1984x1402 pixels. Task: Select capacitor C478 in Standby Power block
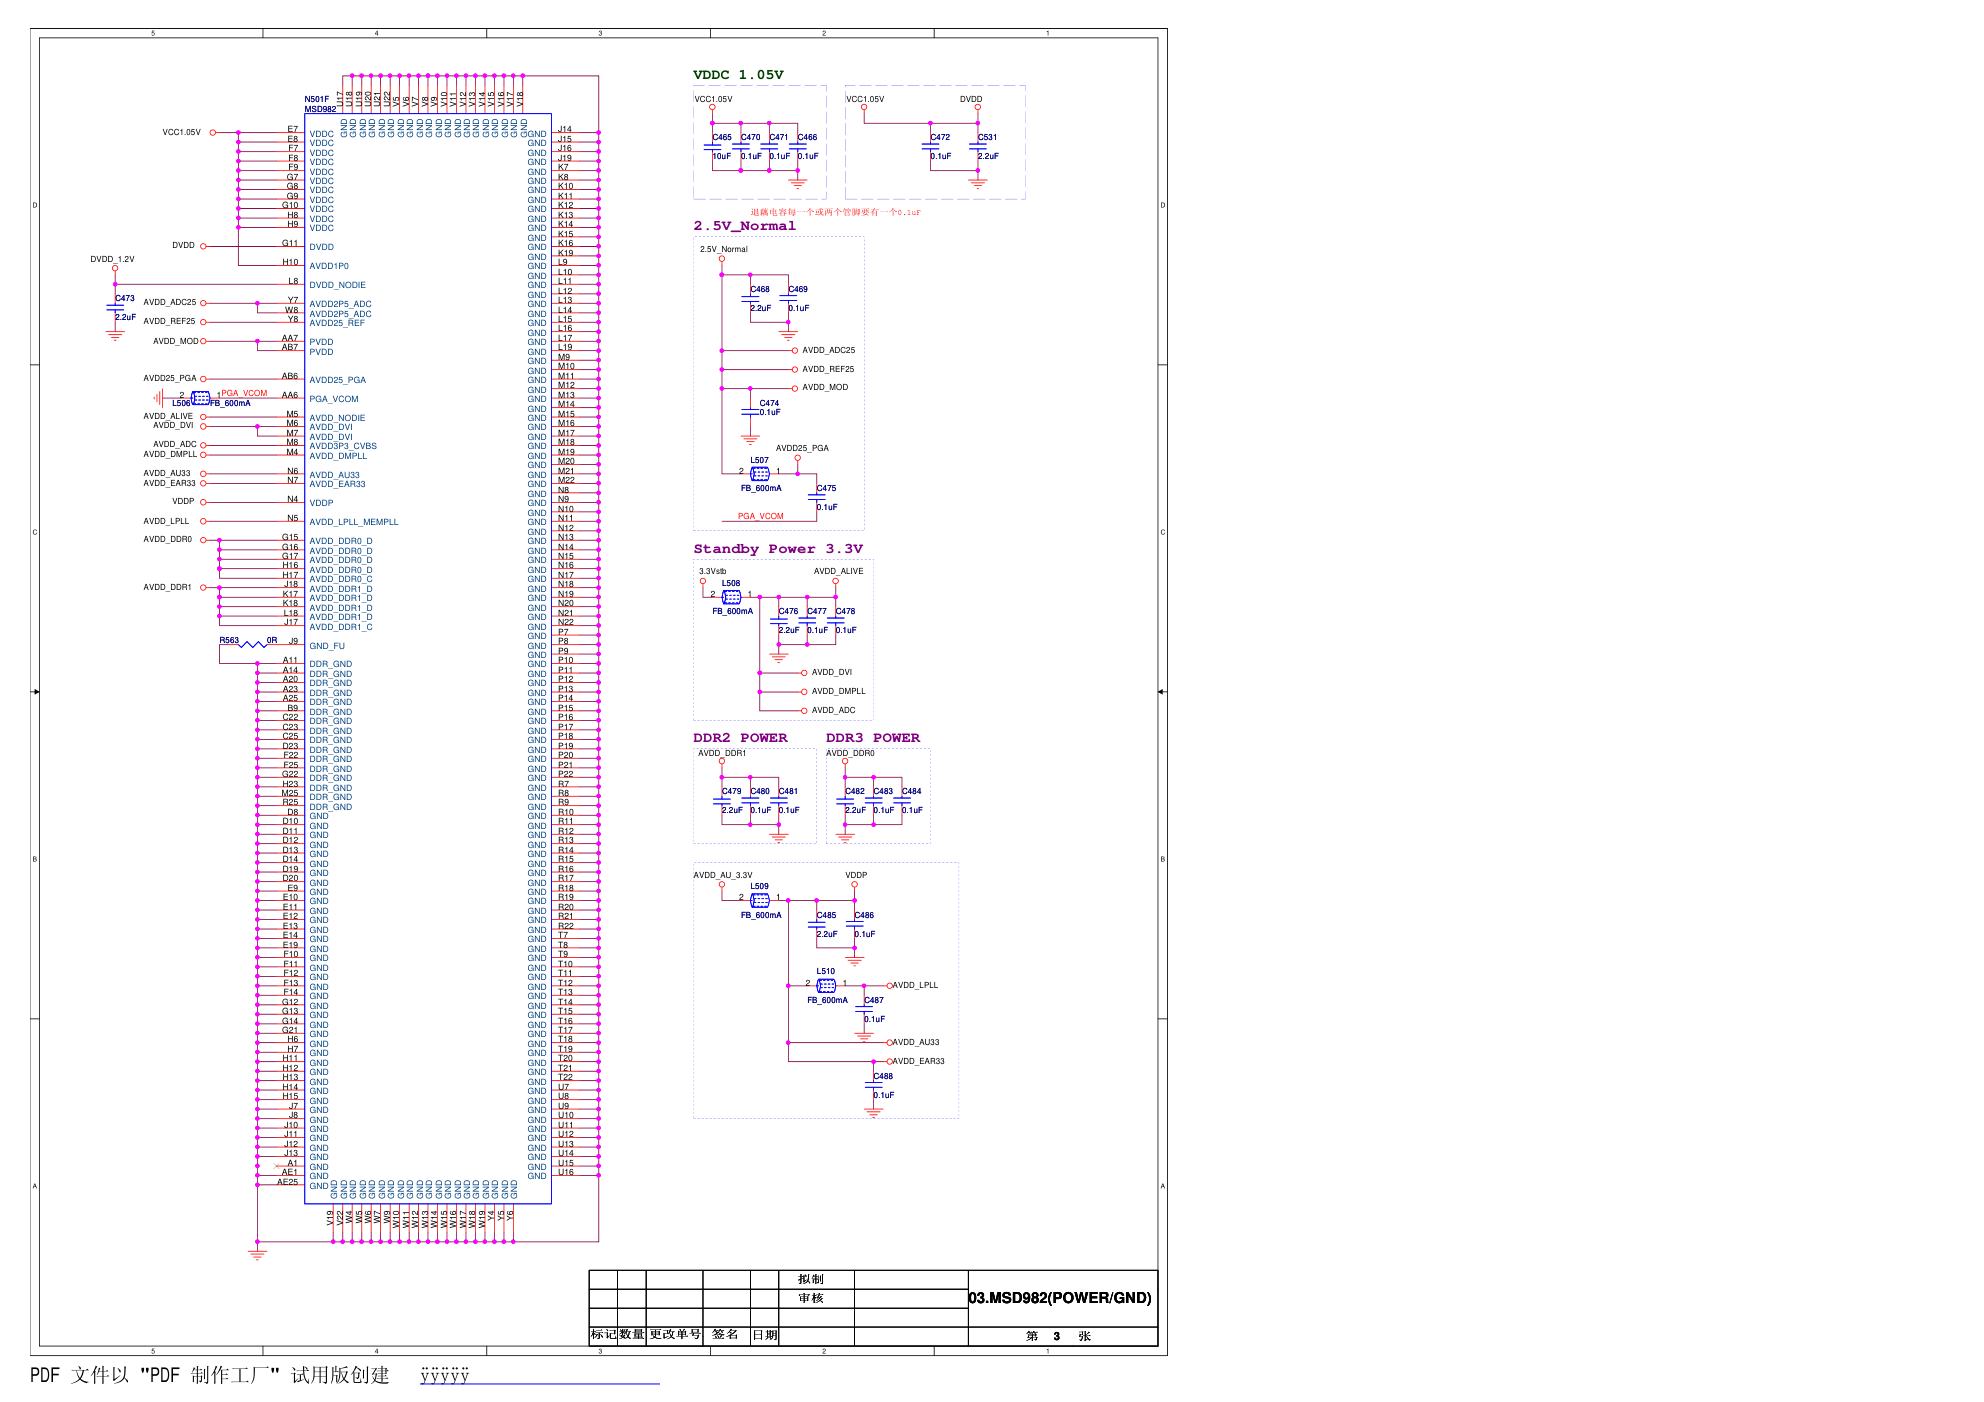836,621
